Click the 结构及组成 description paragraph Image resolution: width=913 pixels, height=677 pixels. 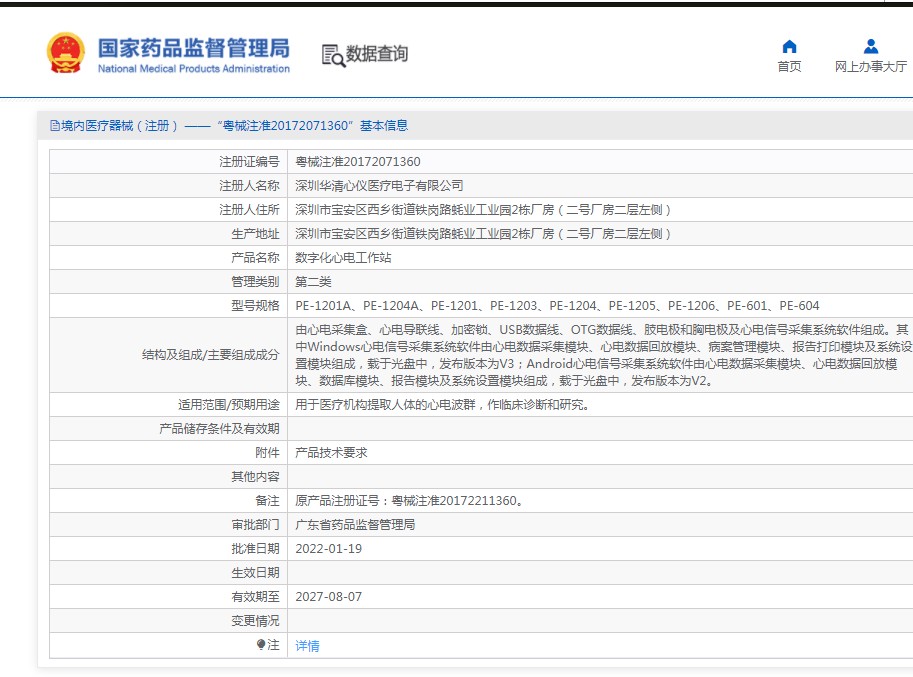pos(604,355)
